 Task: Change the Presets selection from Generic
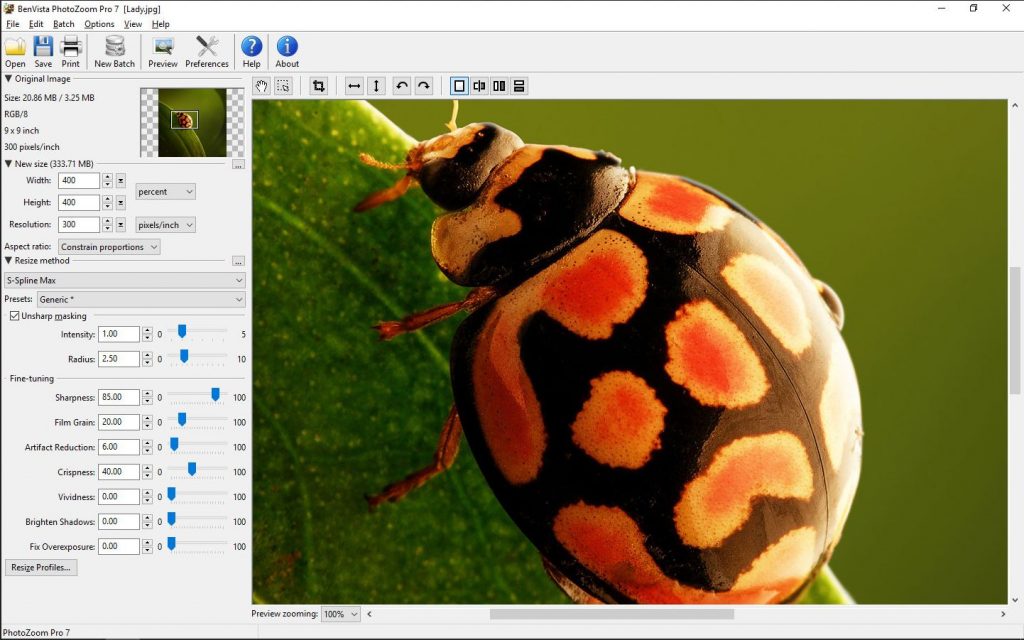coord(140,298)
